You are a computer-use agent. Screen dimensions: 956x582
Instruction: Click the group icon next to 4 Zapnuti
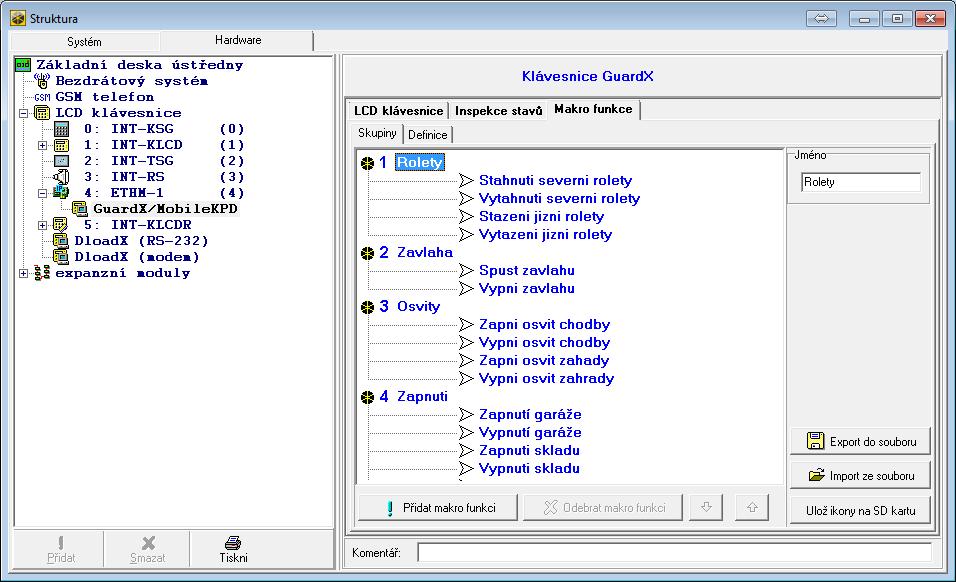(x=367, y=397)
